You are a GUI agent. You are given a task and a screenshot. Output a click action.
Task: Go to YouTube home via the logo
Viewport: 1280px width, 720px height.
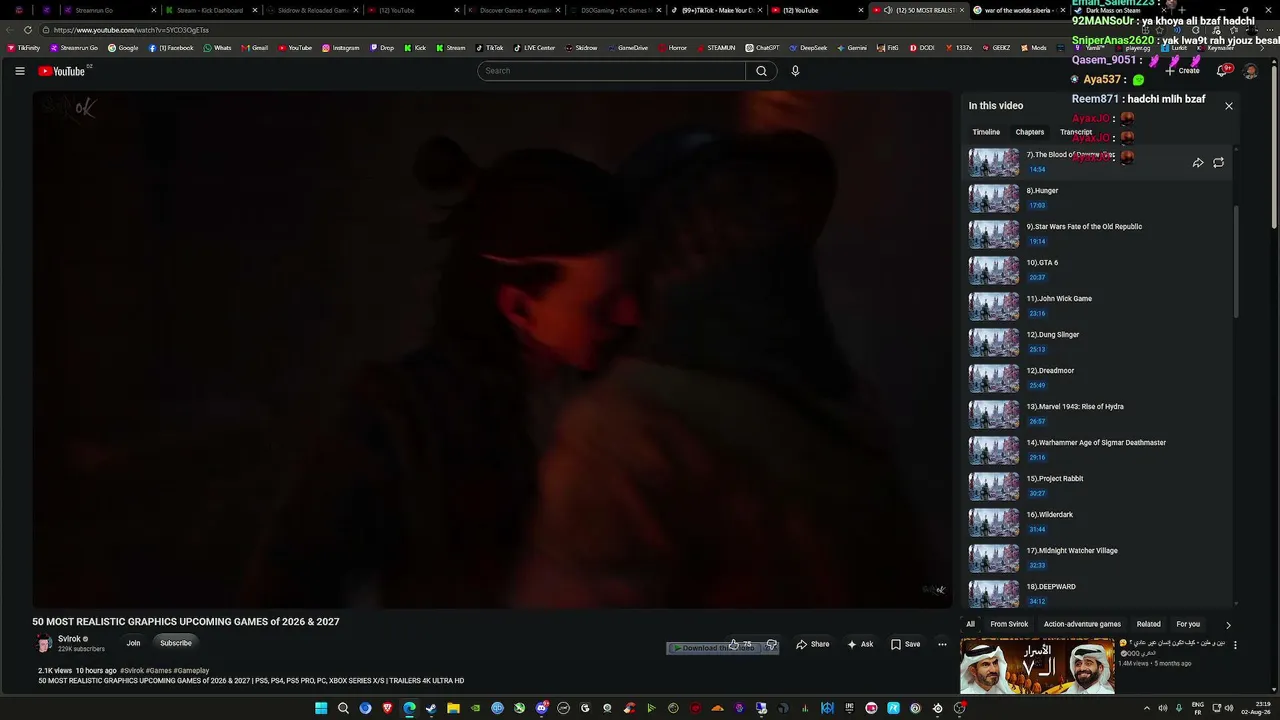62,71
